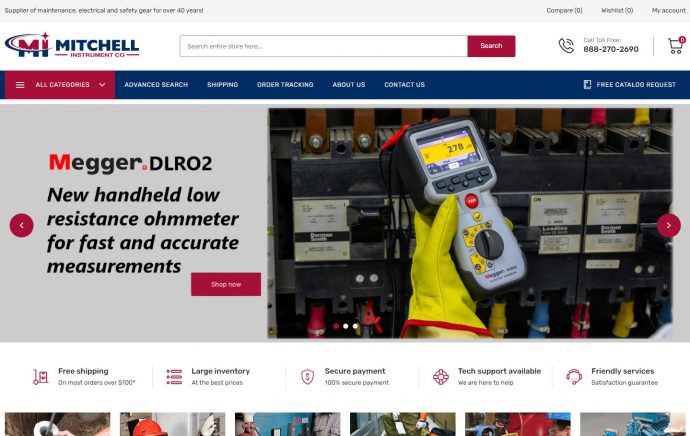Click the Large inventory list icon
This screenshot has width=690, height=436.
click(x=174, y=377)
